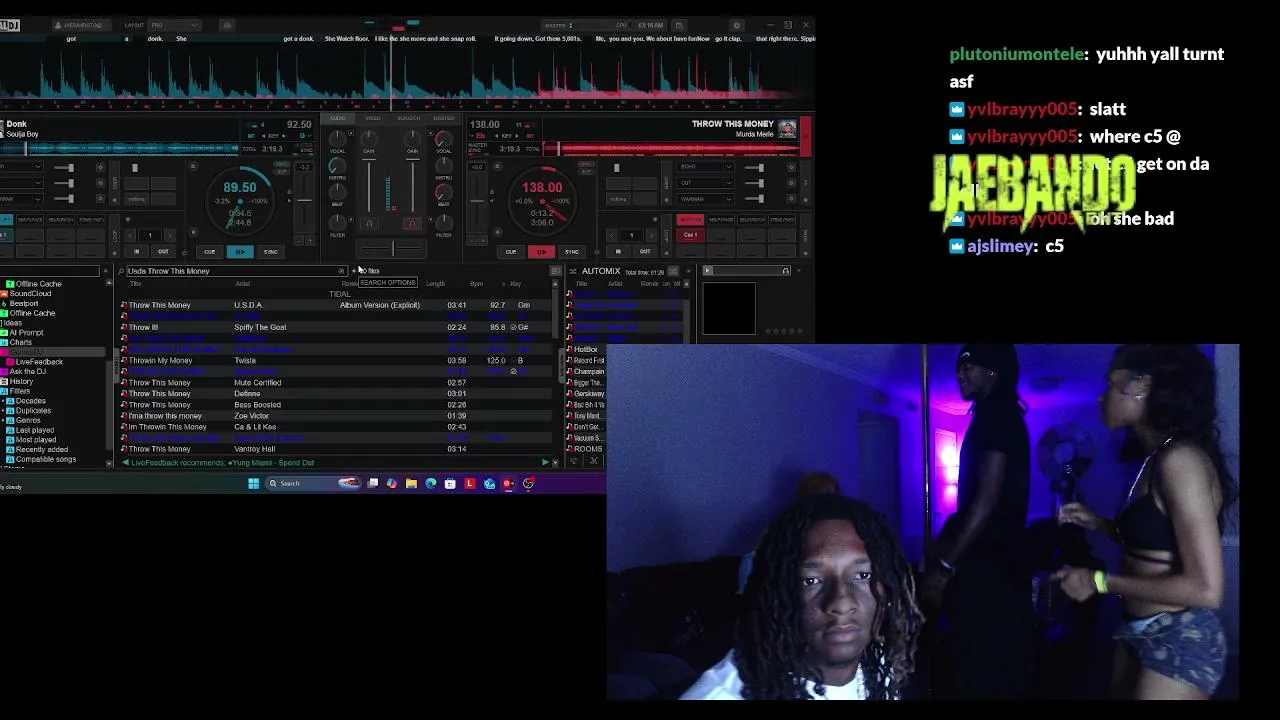Sort tracks by Length column
The image size is (1280, 720).
435,284
